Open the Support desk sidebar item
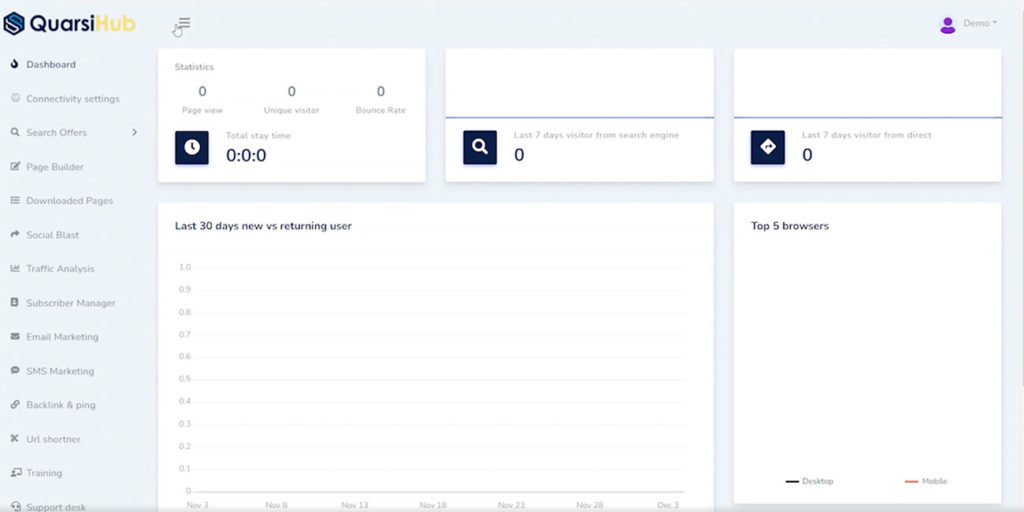The height and width of the screenshot is (512, 1024). coord(56,507)
